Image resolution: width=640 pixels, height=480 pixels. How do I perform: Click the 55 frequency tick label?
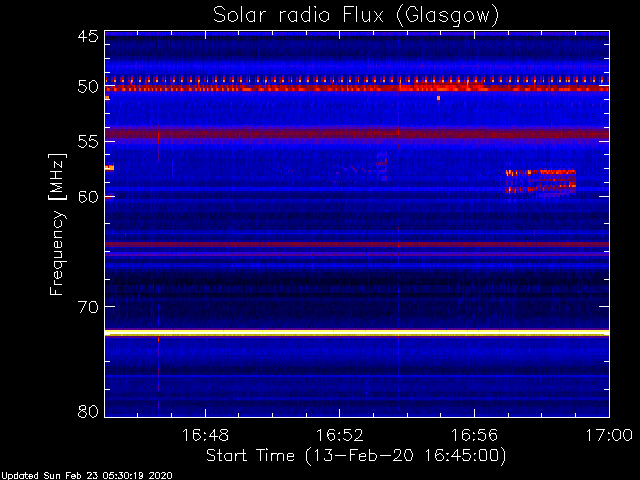coord(88,142)
